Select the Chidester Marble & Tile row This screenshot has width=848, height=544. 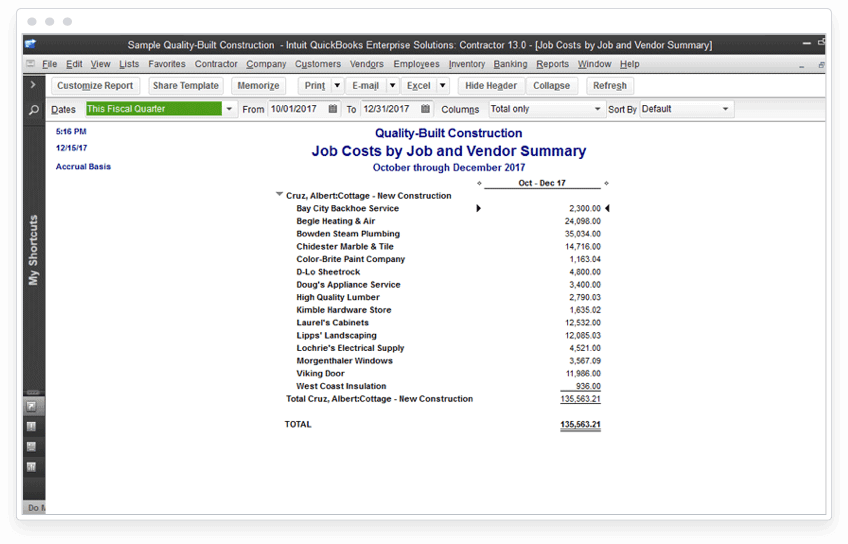448,247
